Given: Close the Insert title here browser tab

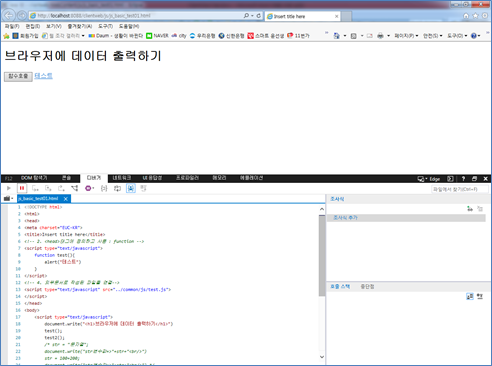Looking at the screenshot, I should [x=336, y=16].
